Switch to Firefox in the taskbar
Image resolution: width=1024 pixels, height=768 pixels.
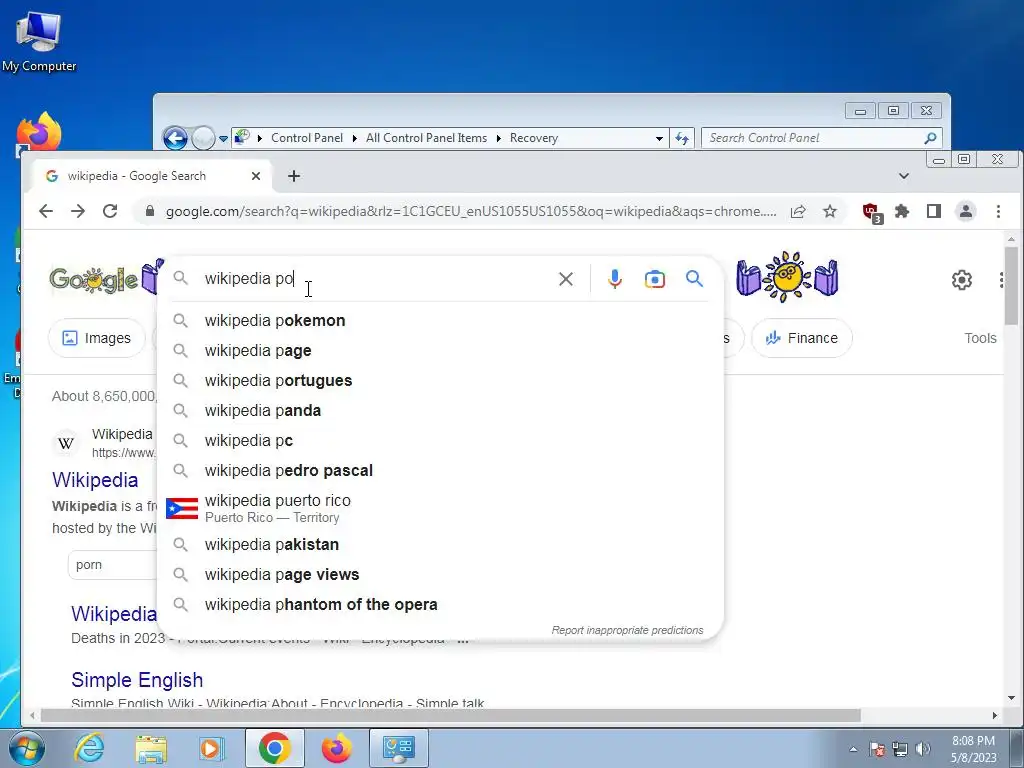(x=337, y=748)
